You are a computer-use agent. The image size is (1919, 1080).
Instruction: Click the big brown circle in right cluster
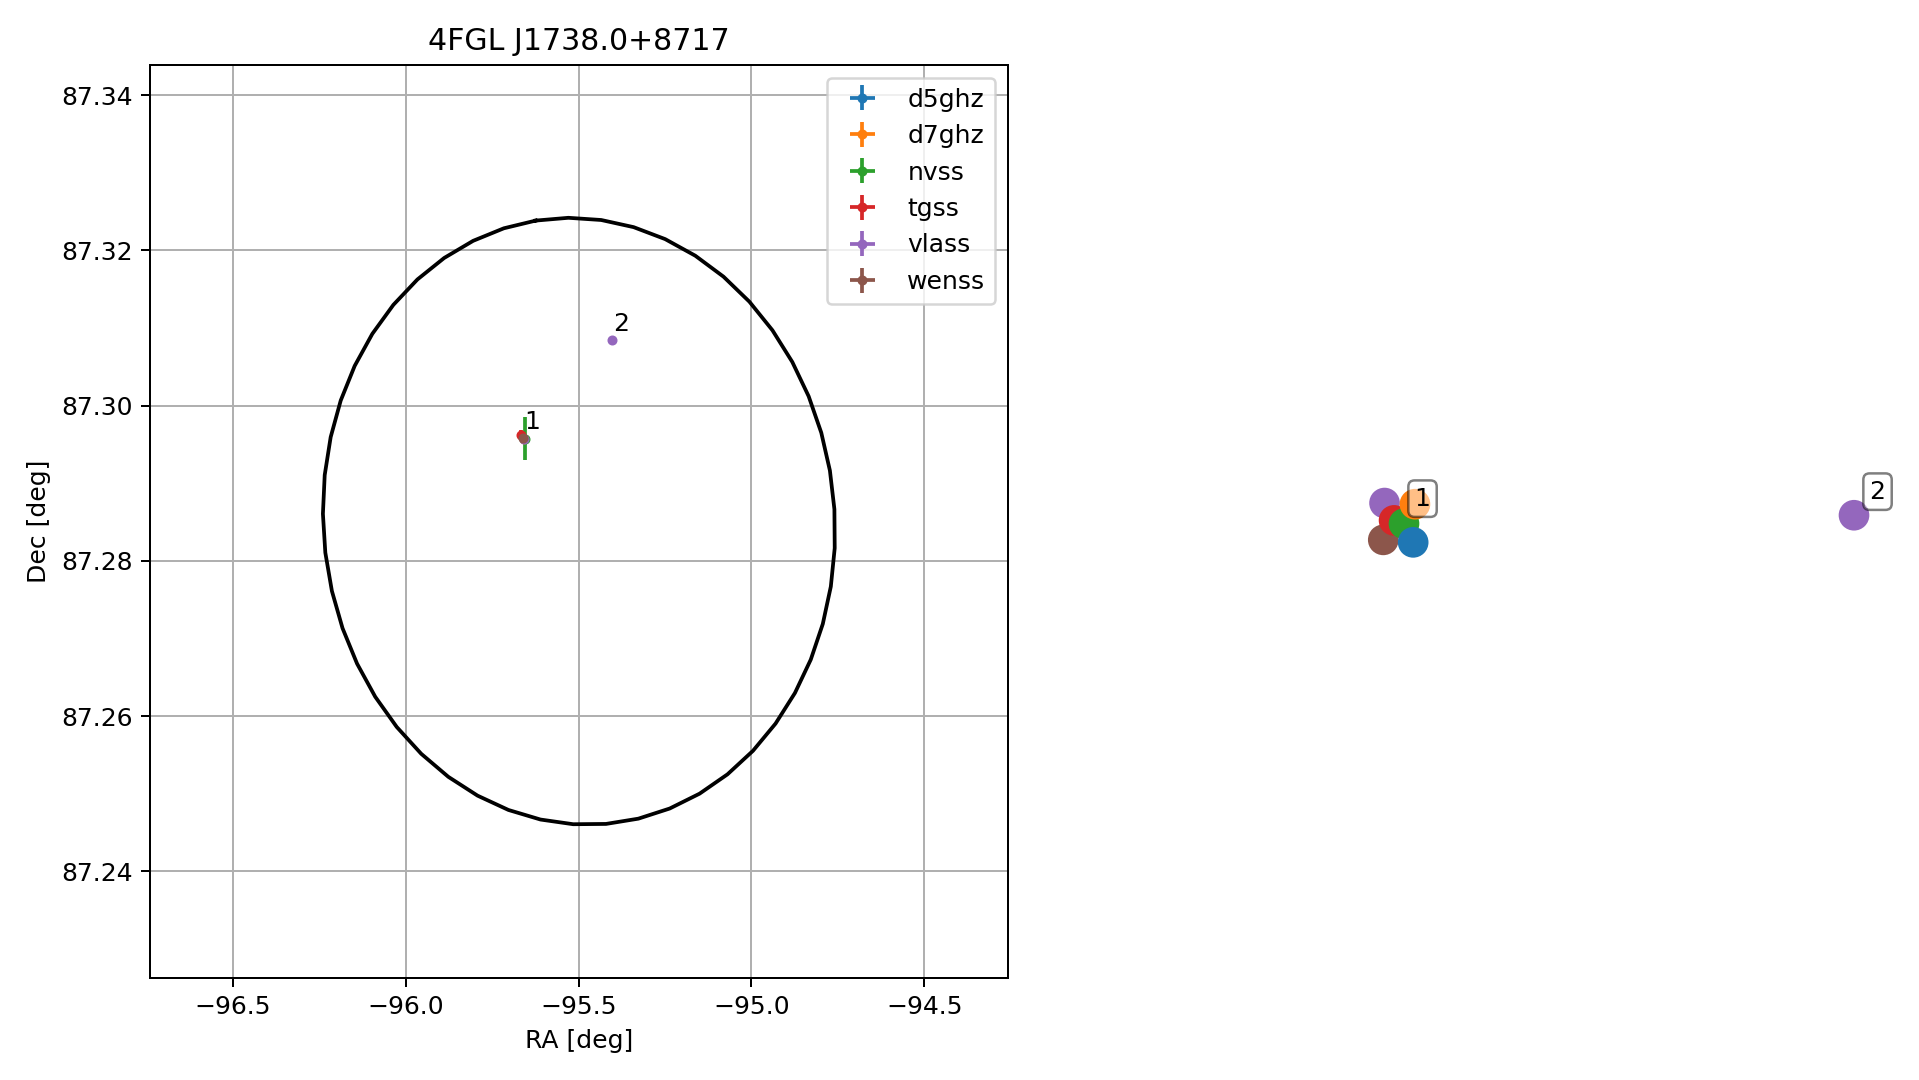point(1382,540)
